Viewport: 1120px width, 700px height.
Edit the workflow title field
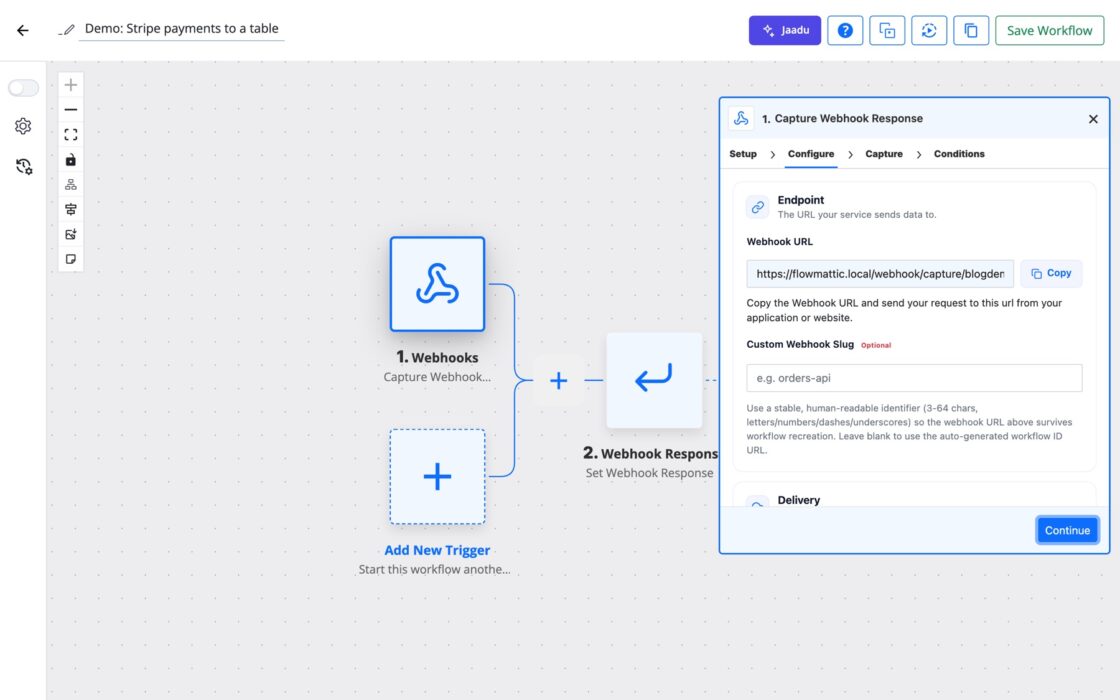click(181, 29)
